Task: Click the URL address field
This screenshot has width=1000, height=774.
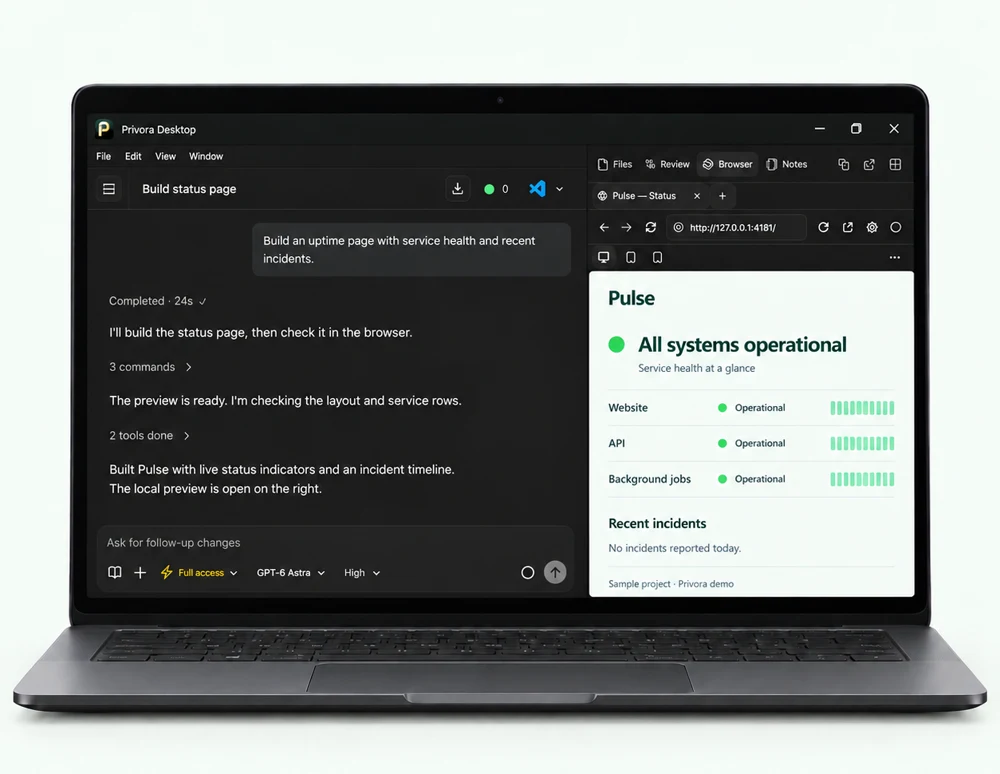Action: [x=736, y=228]
